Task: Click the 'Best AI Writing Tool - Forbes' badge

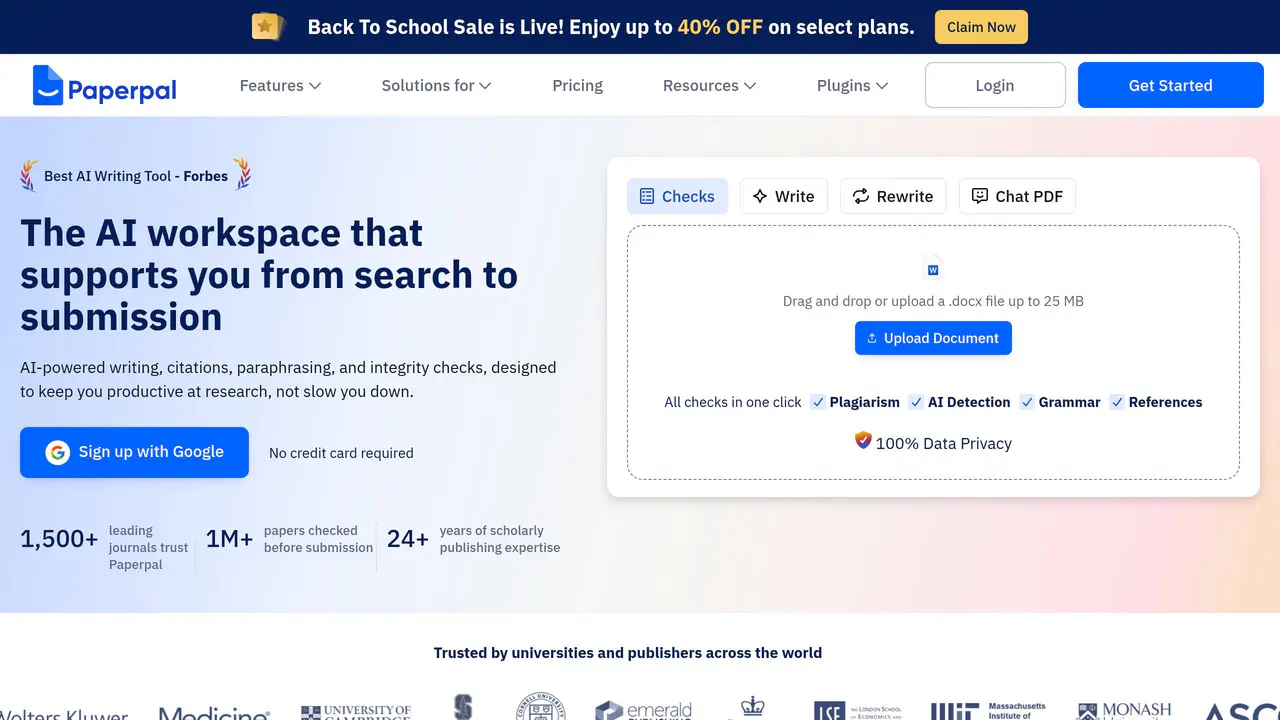Action: 136,176
